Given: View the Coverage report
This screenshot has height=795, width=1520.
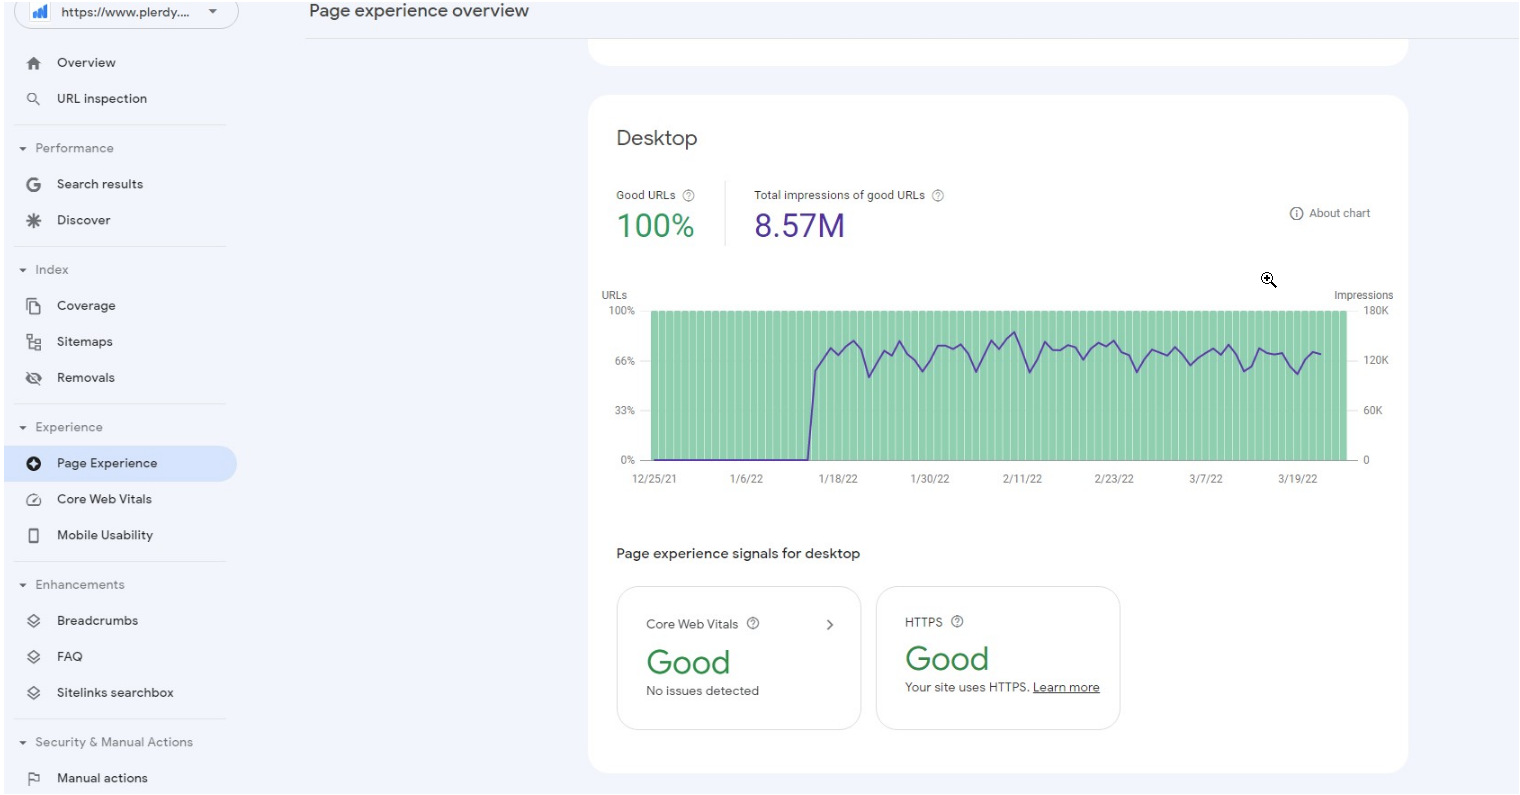Looking at the screenshot, I should tap(87, 305).
